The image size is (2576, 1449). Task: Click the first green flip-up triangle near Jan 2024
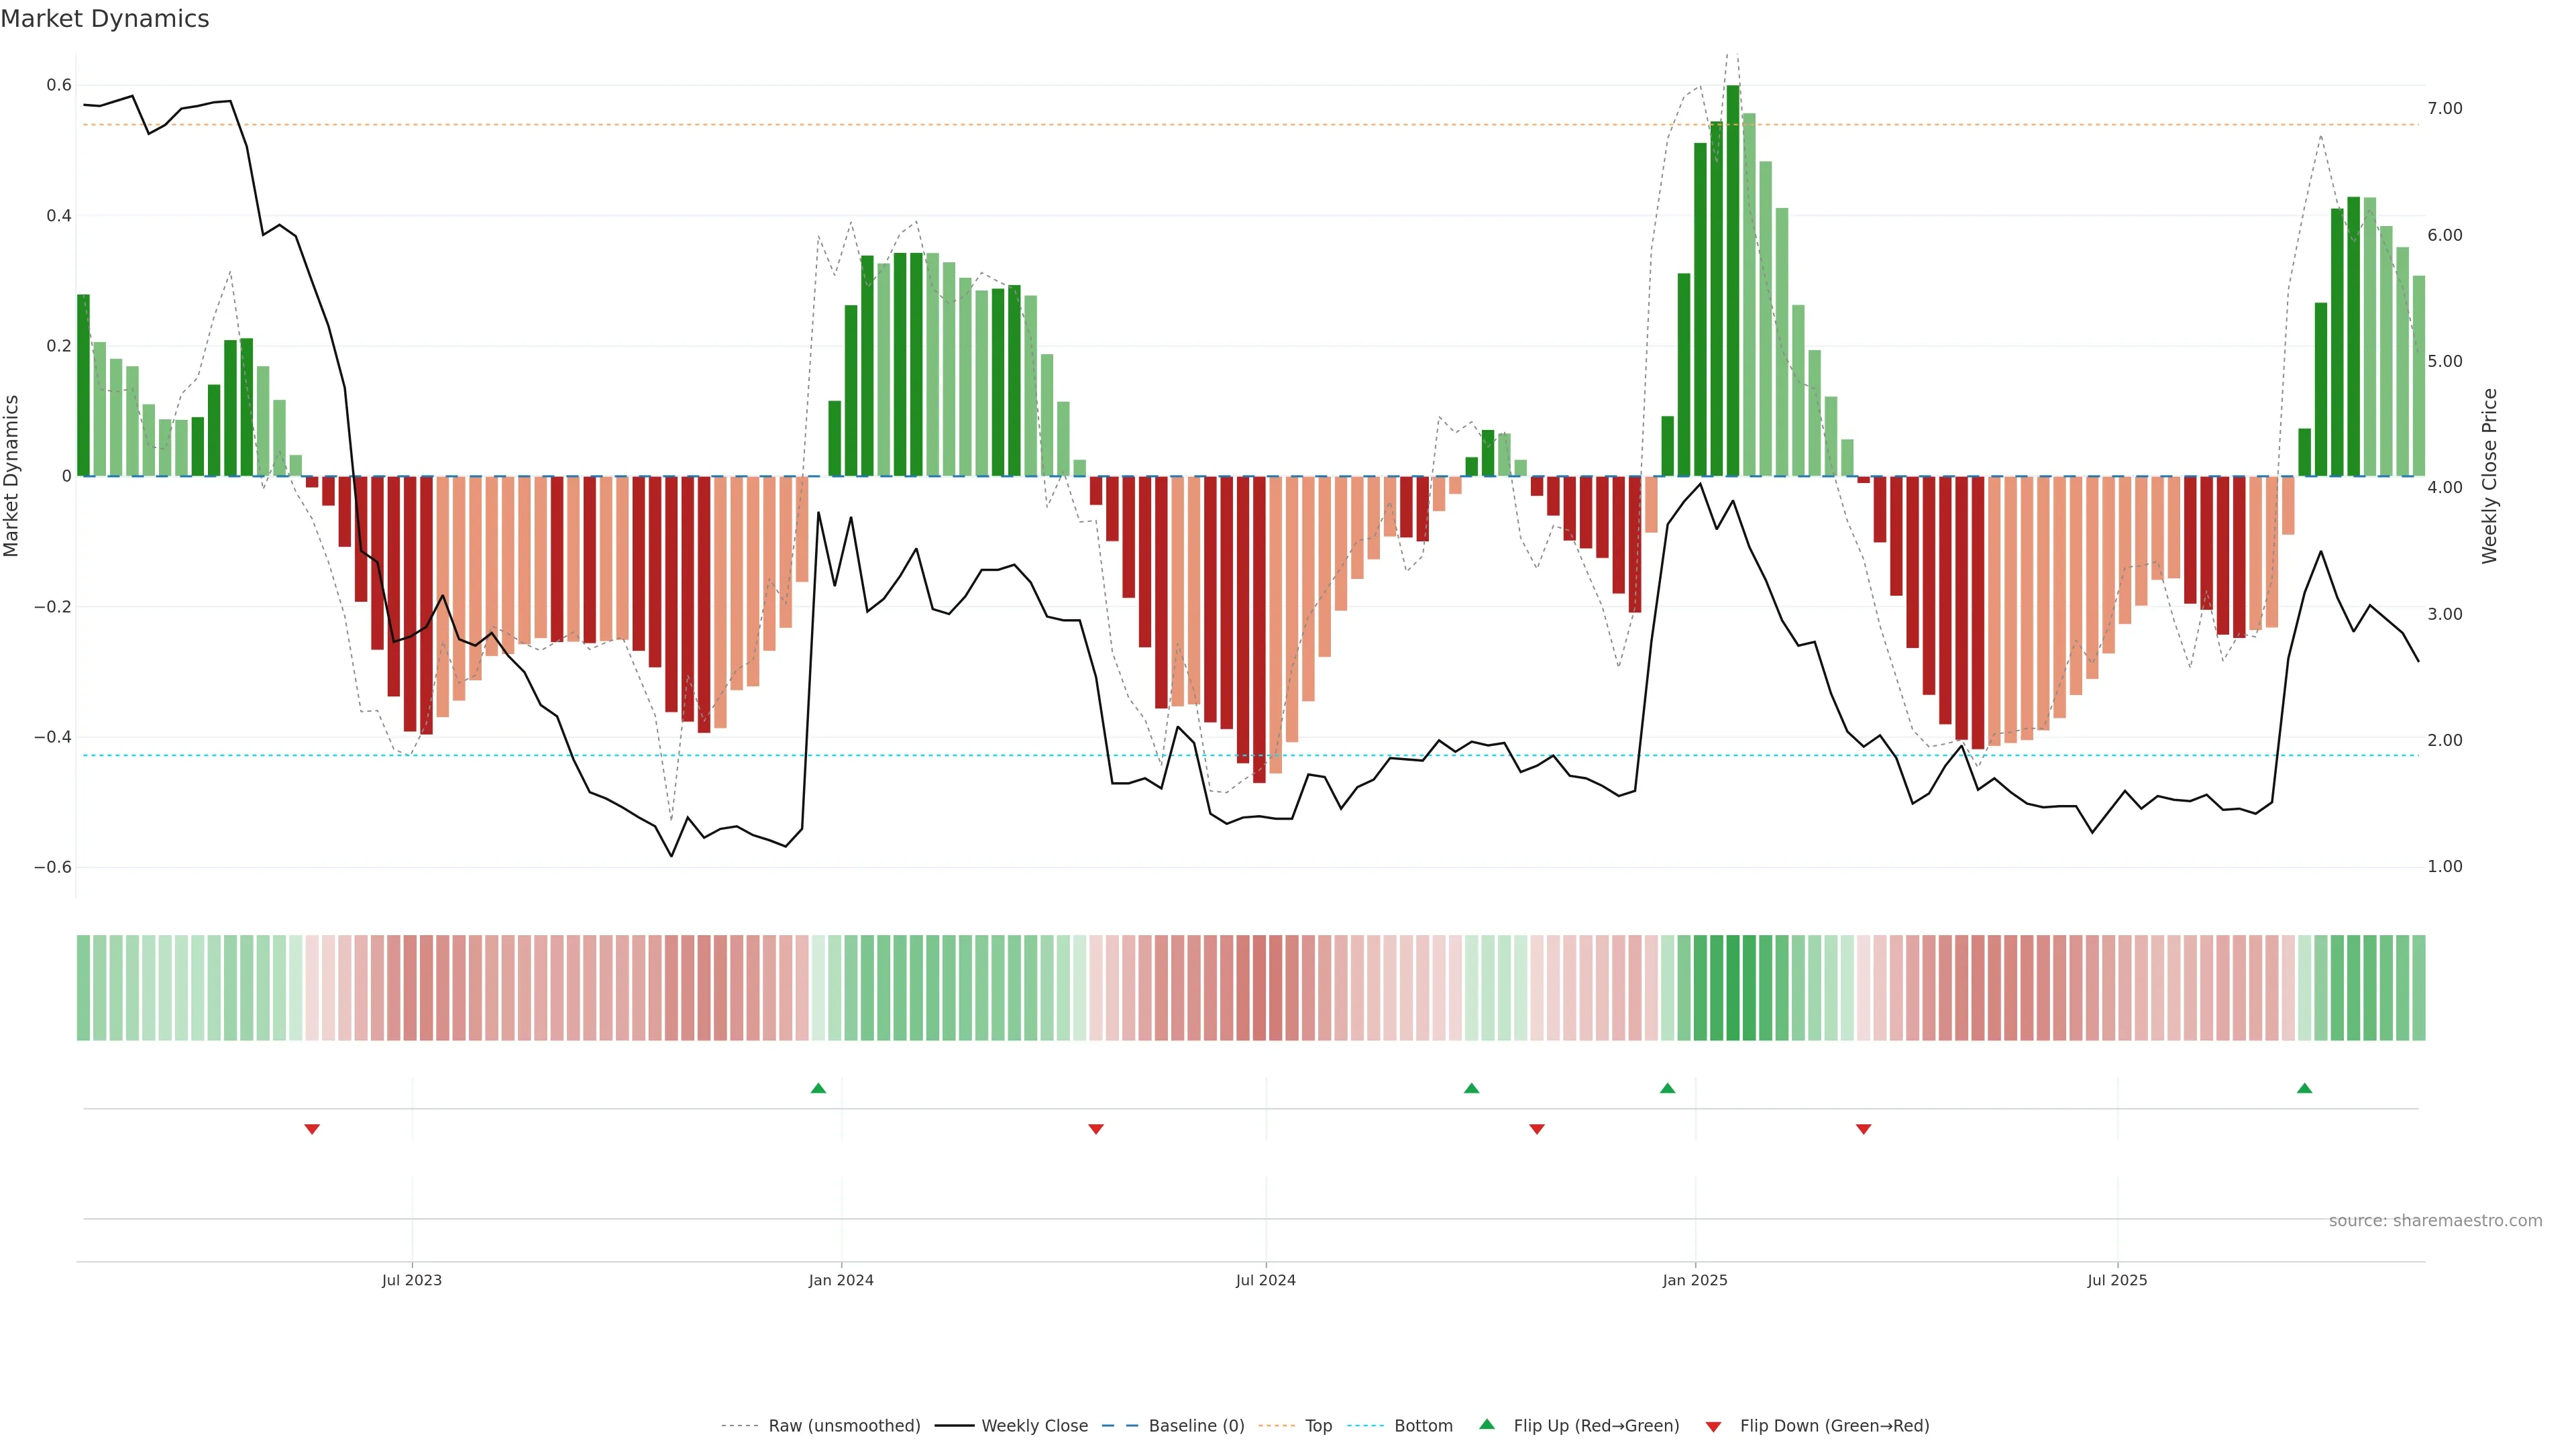pos(818,1088)
